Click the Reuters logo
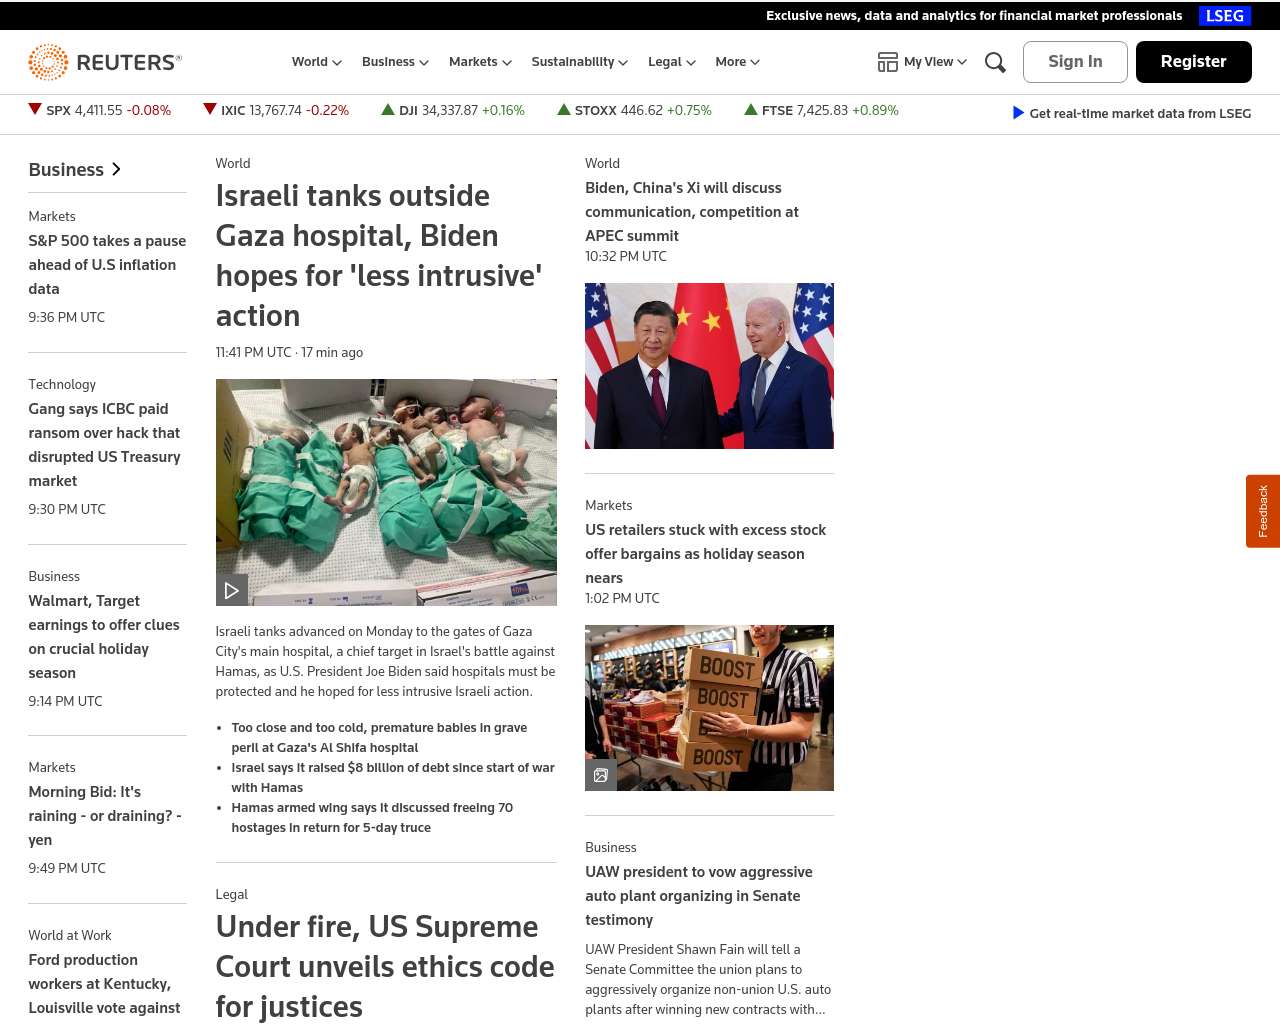 pyautogui.click(x=105, y=62)
